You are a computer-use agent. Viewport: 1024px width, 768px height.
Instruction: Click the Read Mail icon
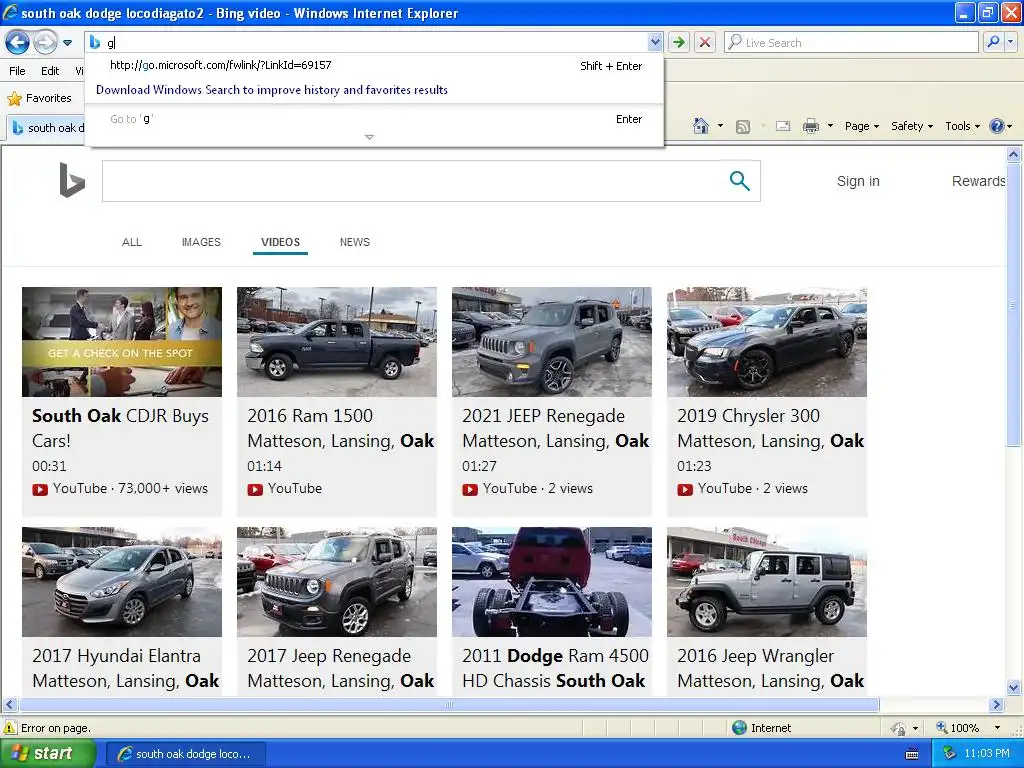click(783, 126)
